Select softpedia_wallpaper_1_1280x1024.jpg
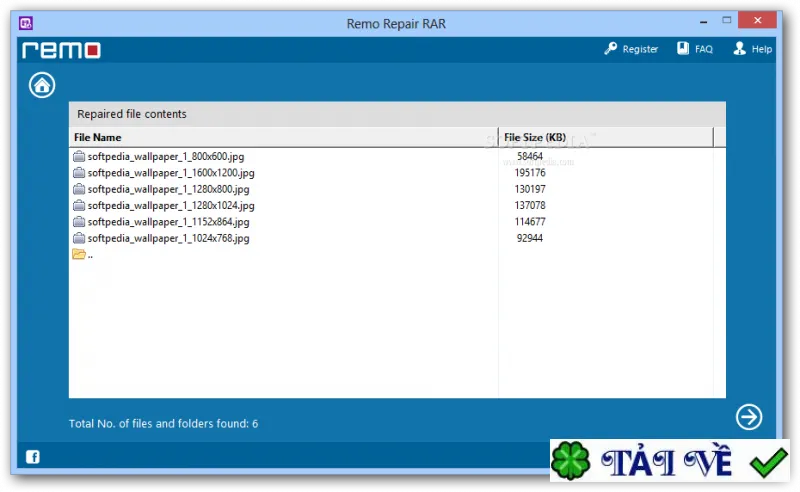The width and height of the screenshot is (800, 492). click(171, 205)
